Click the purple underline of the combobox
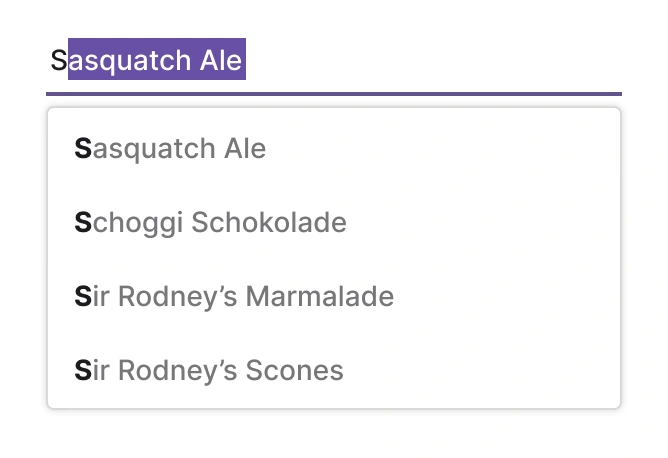668x458 pixels. tap(333, 94)
